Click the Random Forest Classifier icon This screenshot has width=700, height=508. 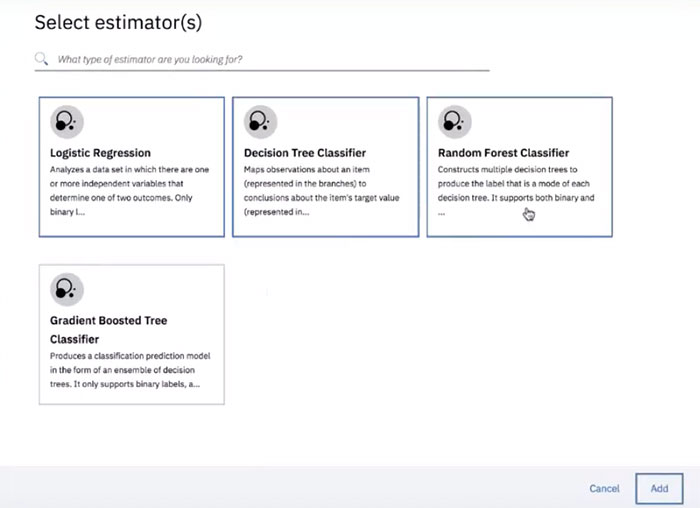[454, 122]
